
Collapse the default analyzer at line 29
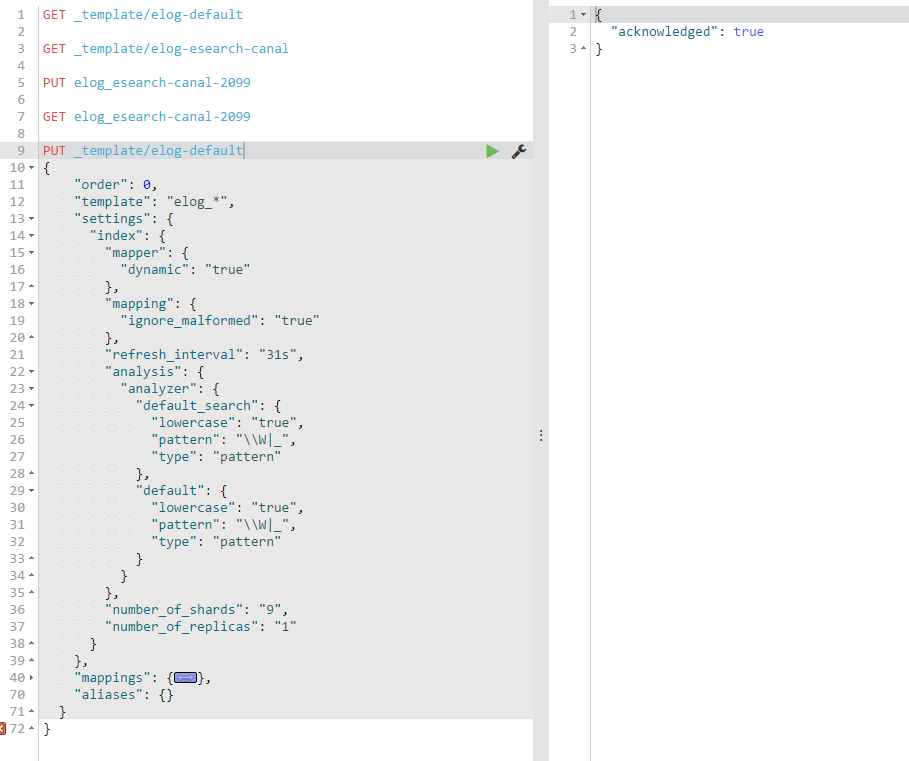coord(31,489)
